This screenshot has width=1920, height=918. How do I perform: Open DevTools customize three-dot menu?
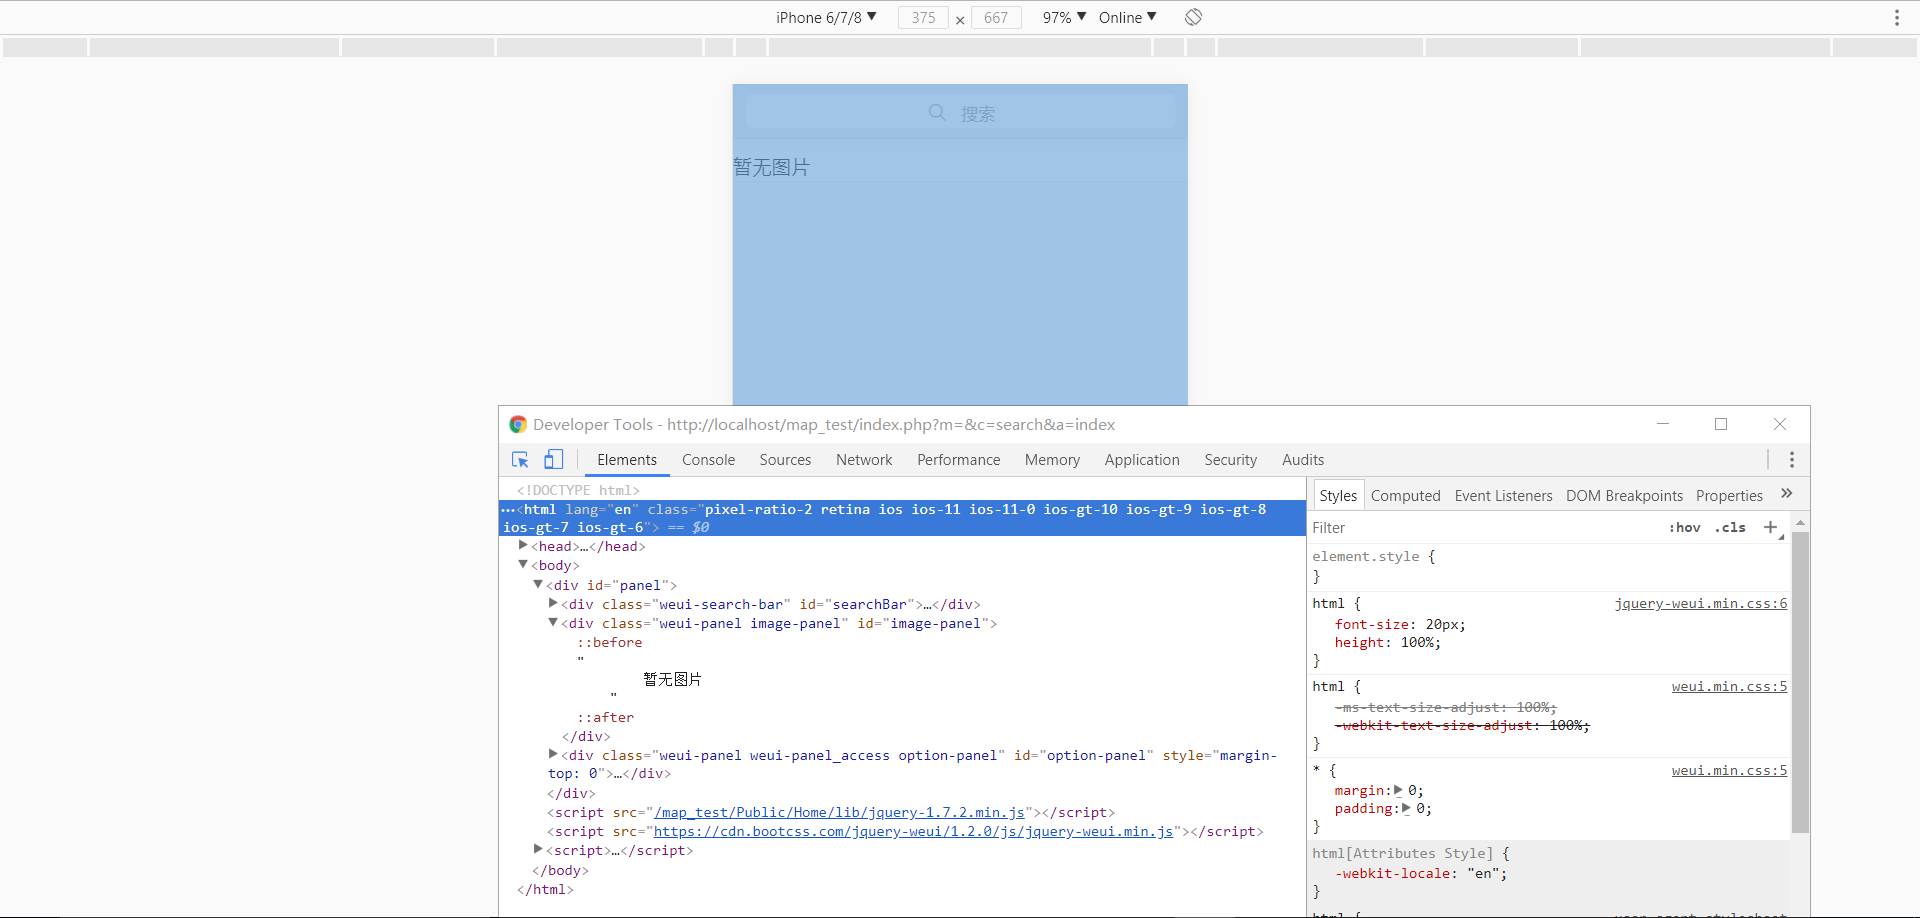coord(1792,460)
